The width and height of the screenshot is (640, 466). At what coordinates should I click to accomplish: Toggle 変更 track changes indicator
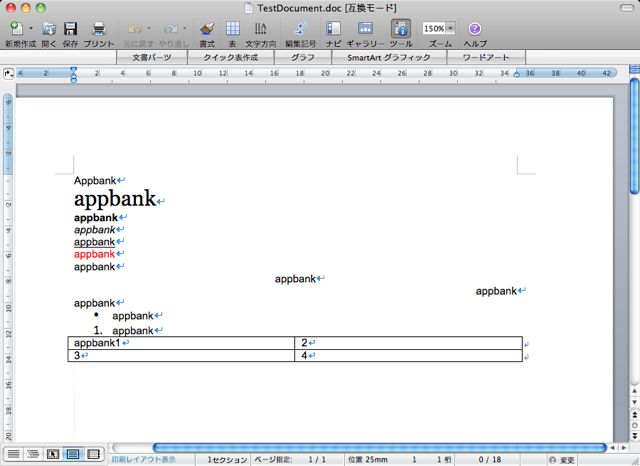[x=562, y=460]
